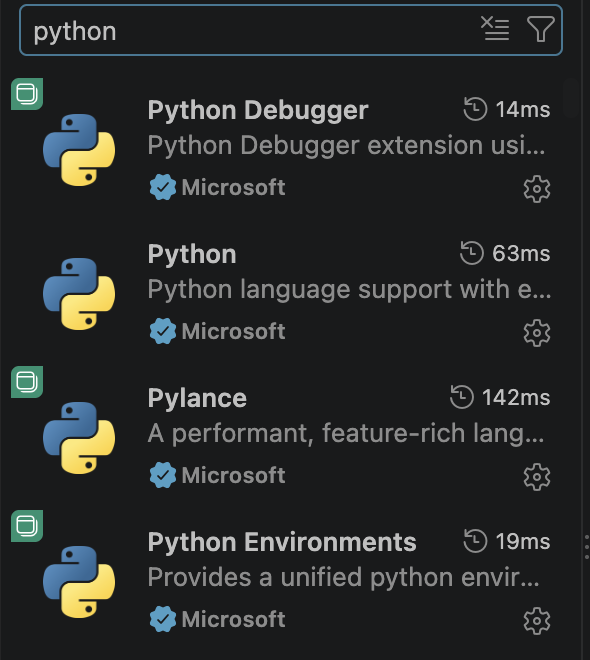The width and height of the screenshot is (590, 660).
Task: Click the Python Environments extension logo
Action: point(79,582)
